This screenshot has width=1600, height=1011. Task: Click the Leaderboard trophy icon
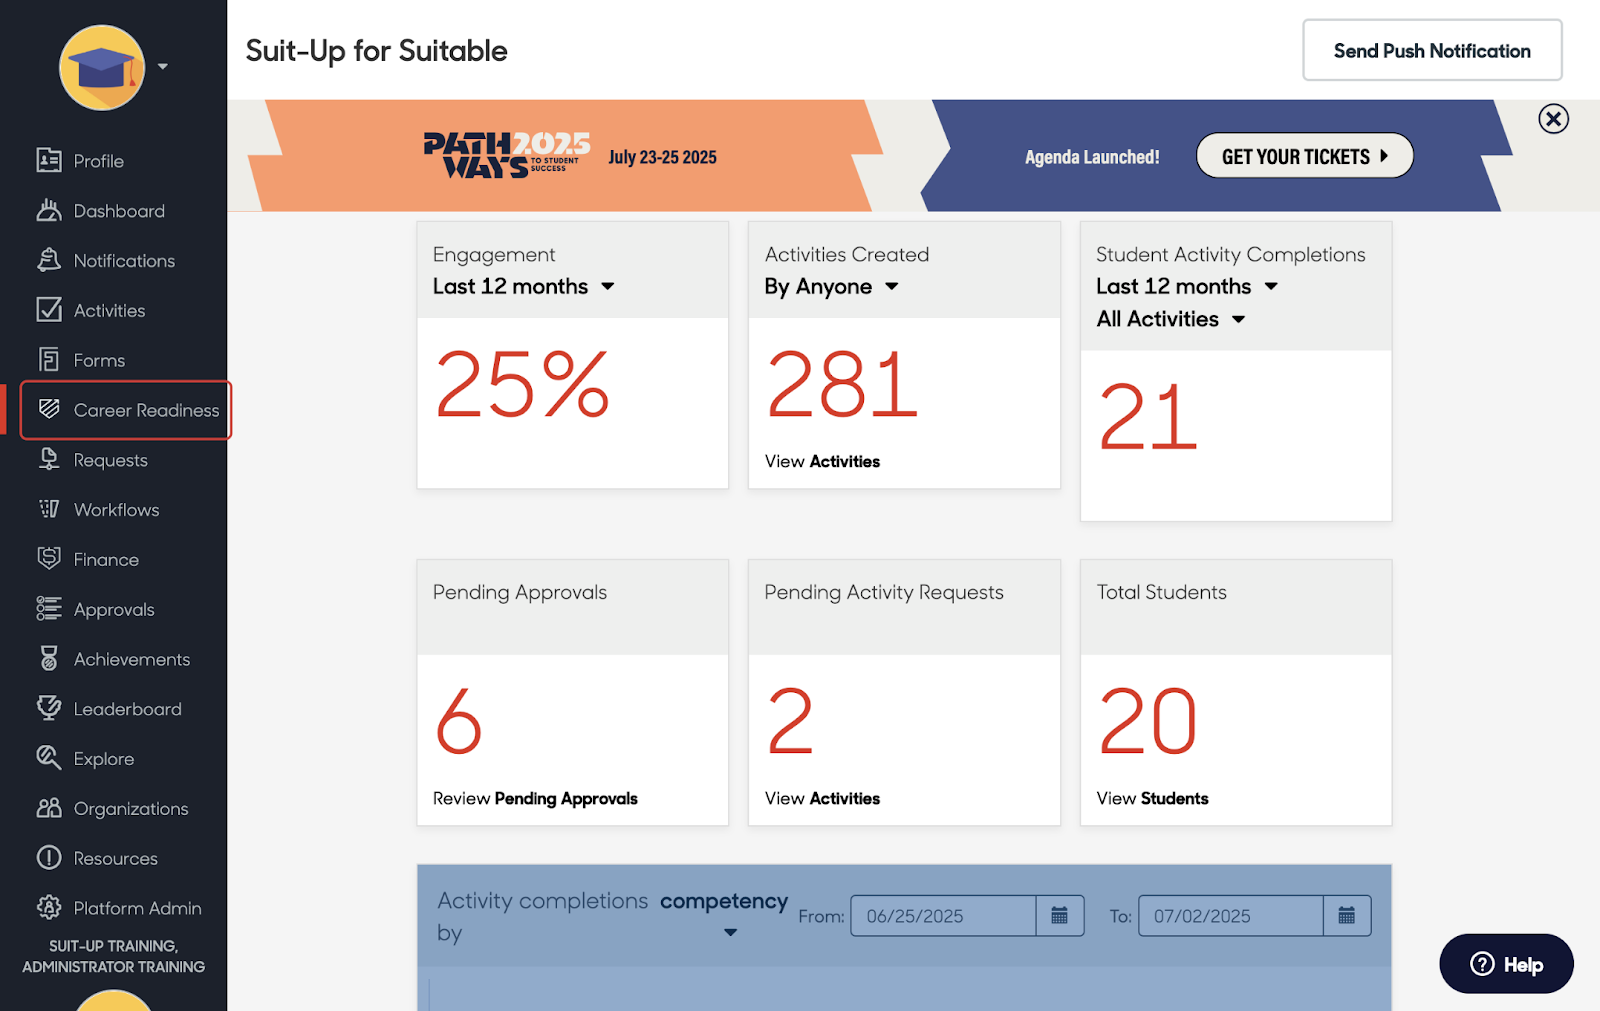49,708
